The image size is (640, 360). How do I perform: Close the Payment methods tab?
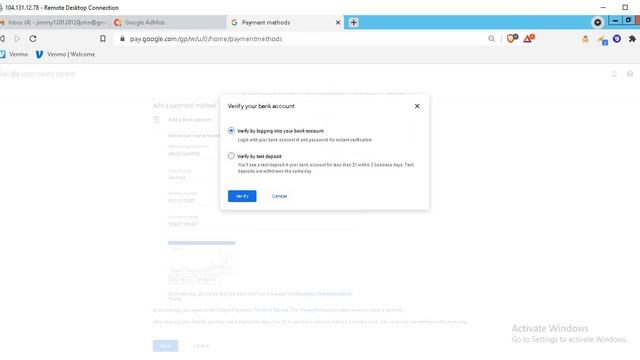coord(338,22)
